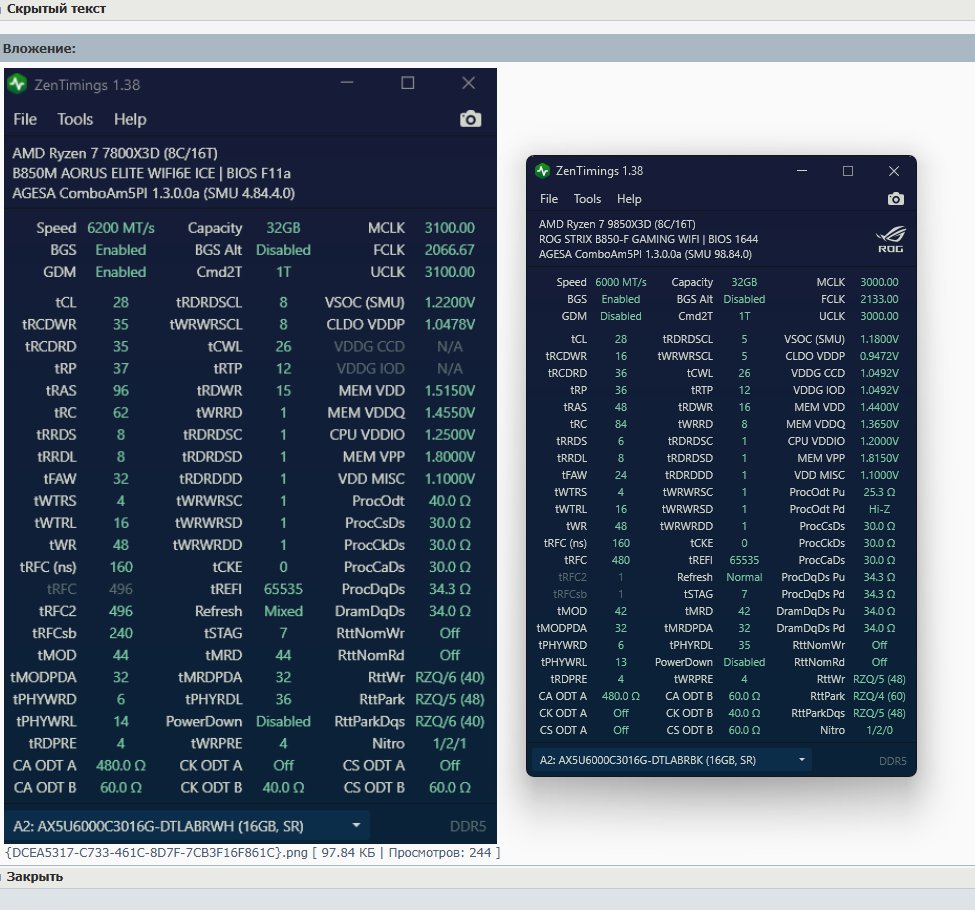This screenshot has width=975, height=910.
Task: Click the VSOC (SMU) 1.2200V value
Action: click(449, 302)
